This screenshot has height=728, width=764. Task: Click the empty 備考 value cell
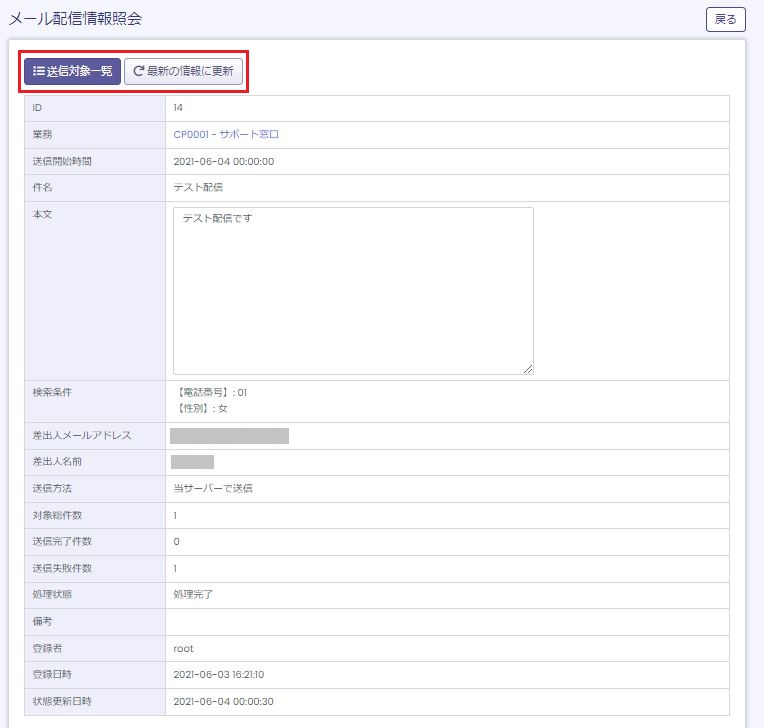point(446,622)
